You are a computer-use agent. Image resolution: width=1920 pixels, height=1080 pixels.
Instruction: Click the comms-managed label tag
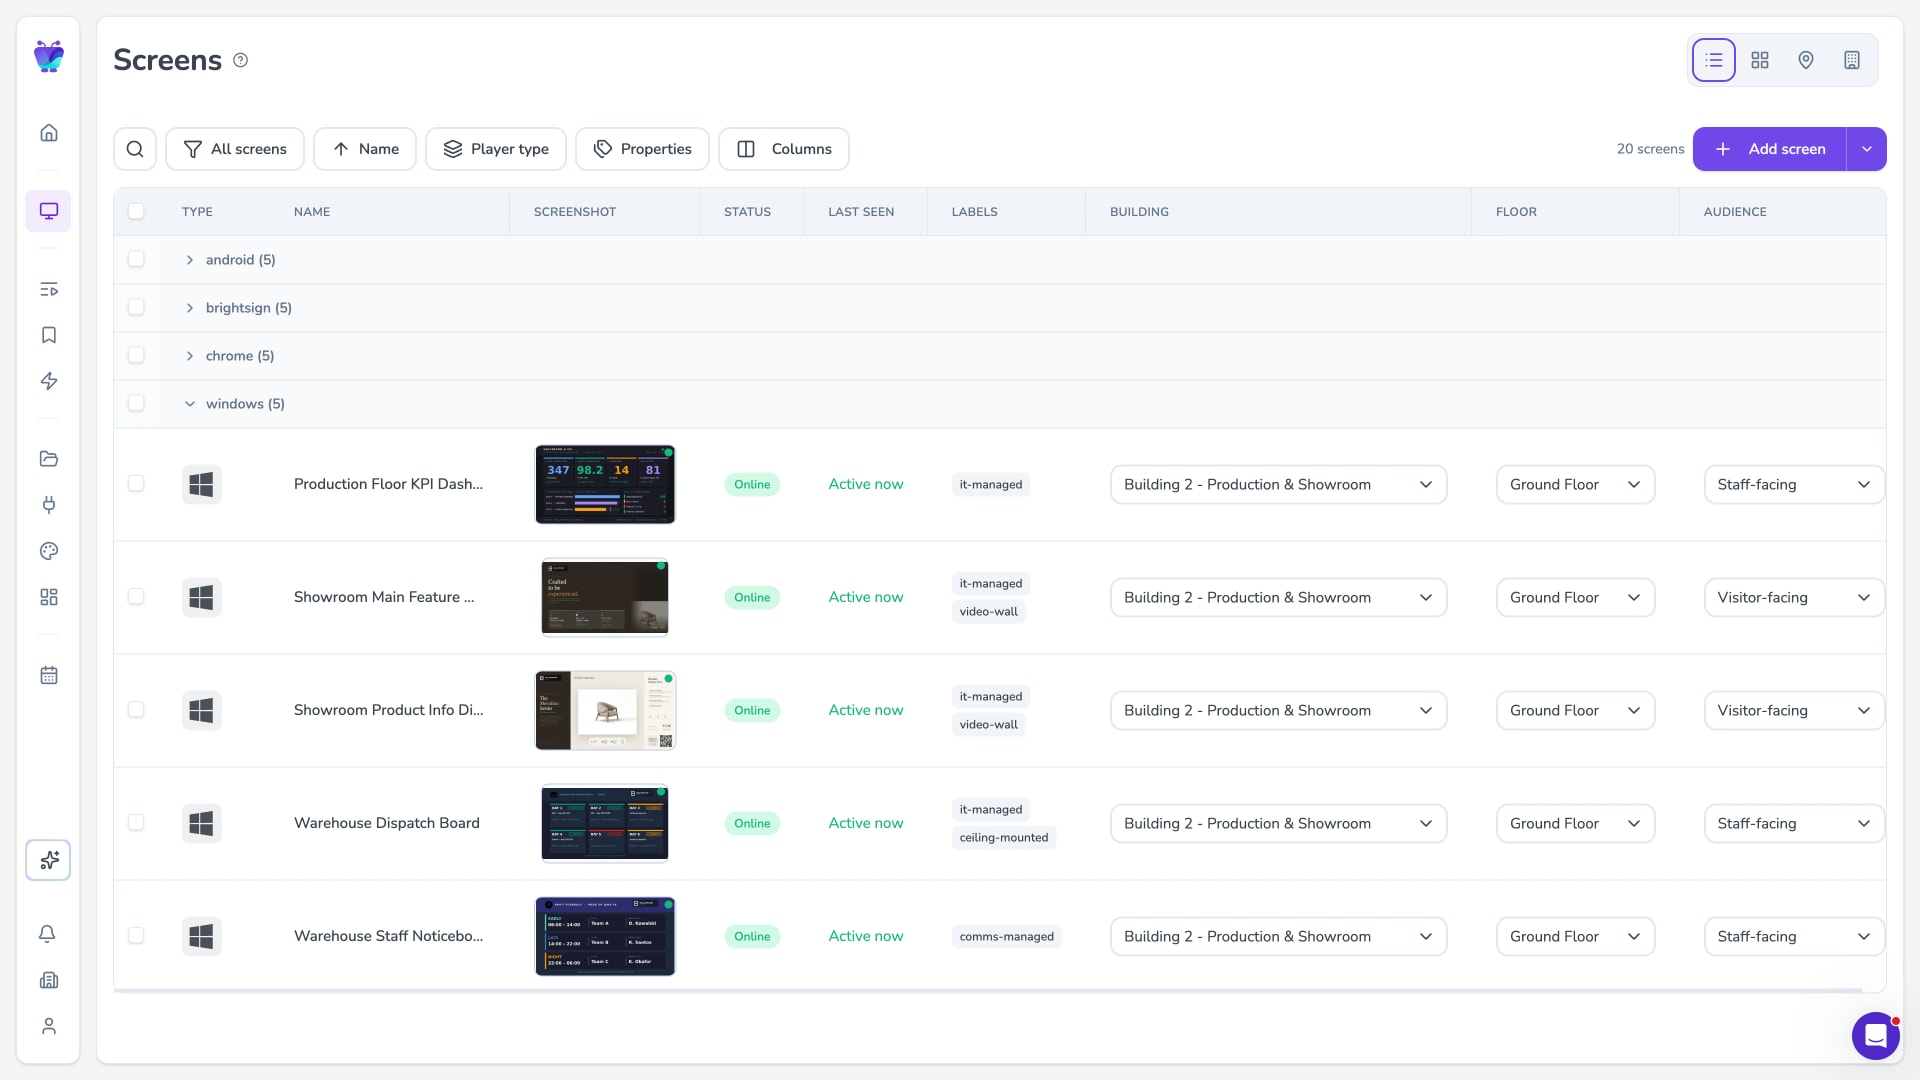coord(1007,937)
